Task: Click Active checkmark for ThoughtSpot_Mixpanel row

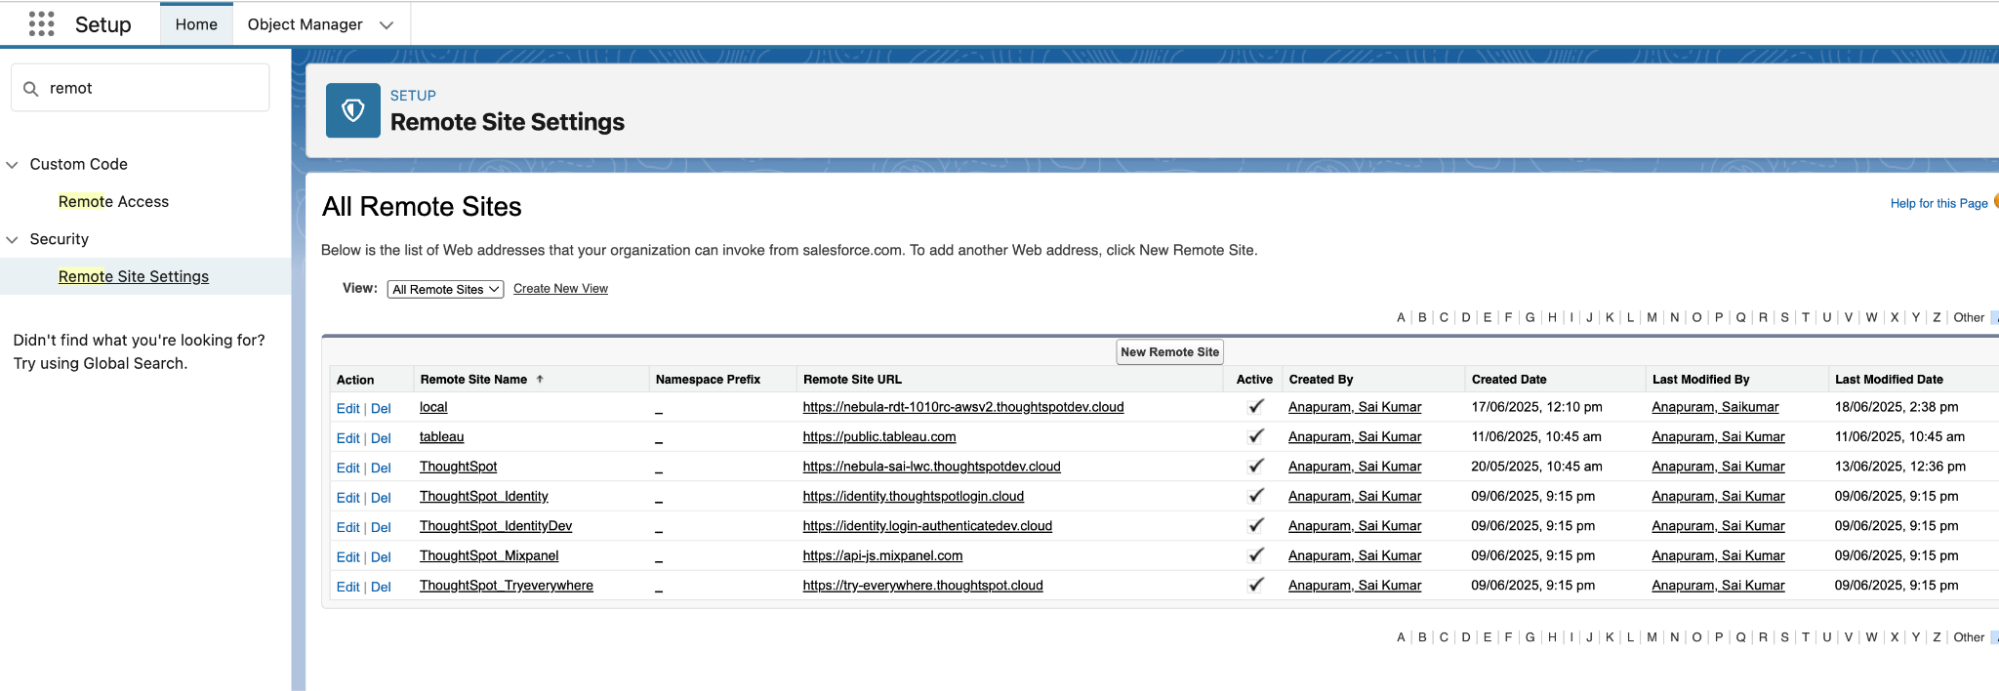Action: 1255,556
